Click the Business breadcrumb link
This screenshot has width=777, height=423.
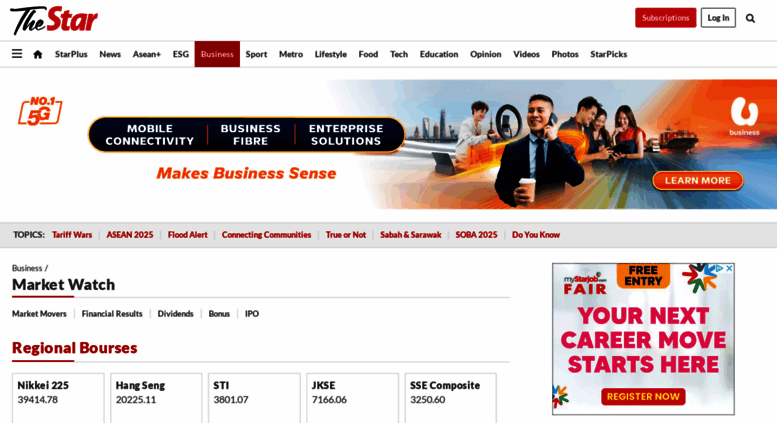27,268
